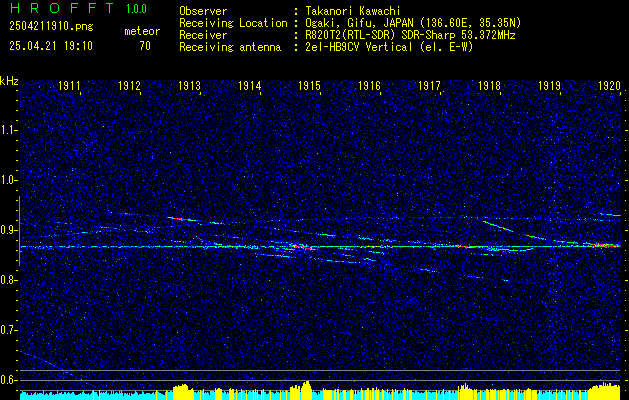Click the 1912 time marker
Image resolution: width=629 pixels, height=400 pixels.
click(130, 86)
